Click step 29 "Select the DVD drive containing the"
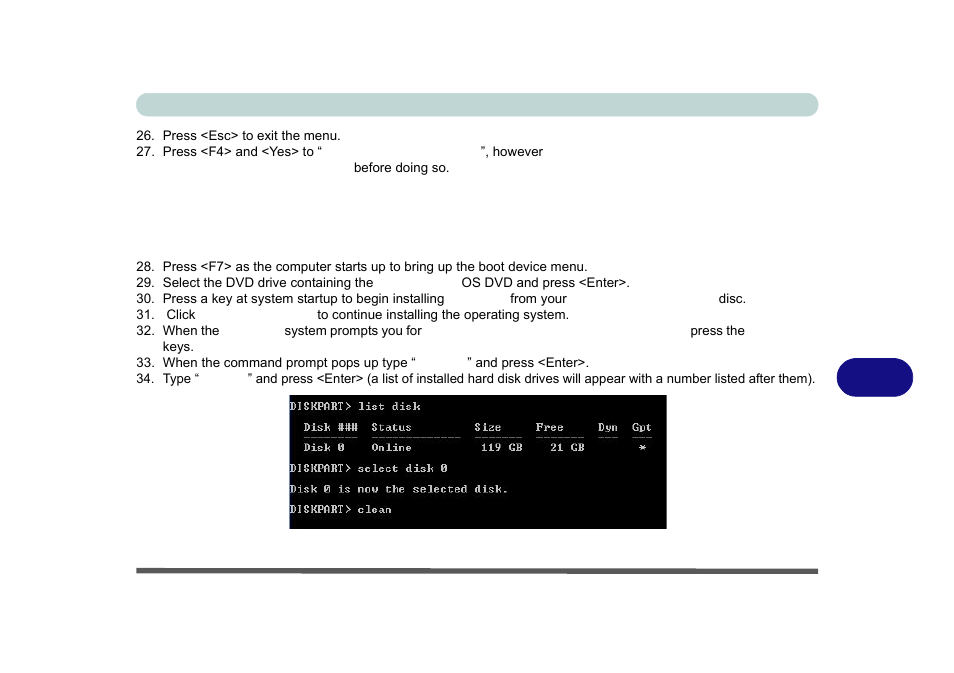 coord(268,282)
